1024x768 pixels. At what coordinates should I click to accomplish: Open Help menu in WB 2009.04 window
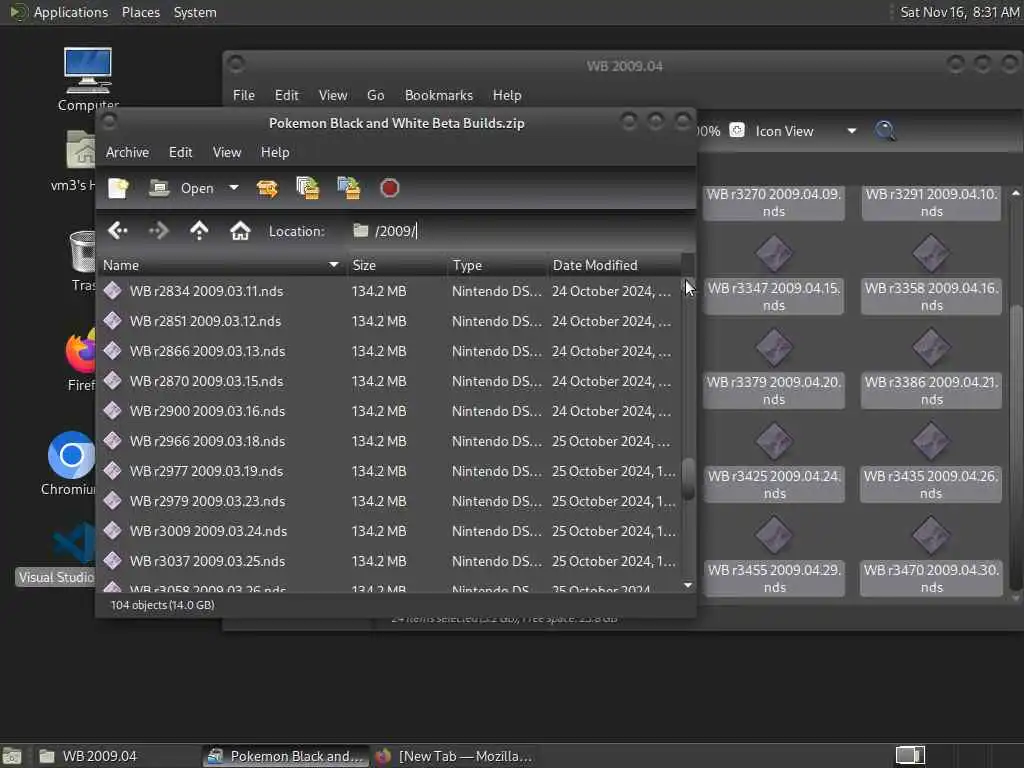[x=507, y=95]
